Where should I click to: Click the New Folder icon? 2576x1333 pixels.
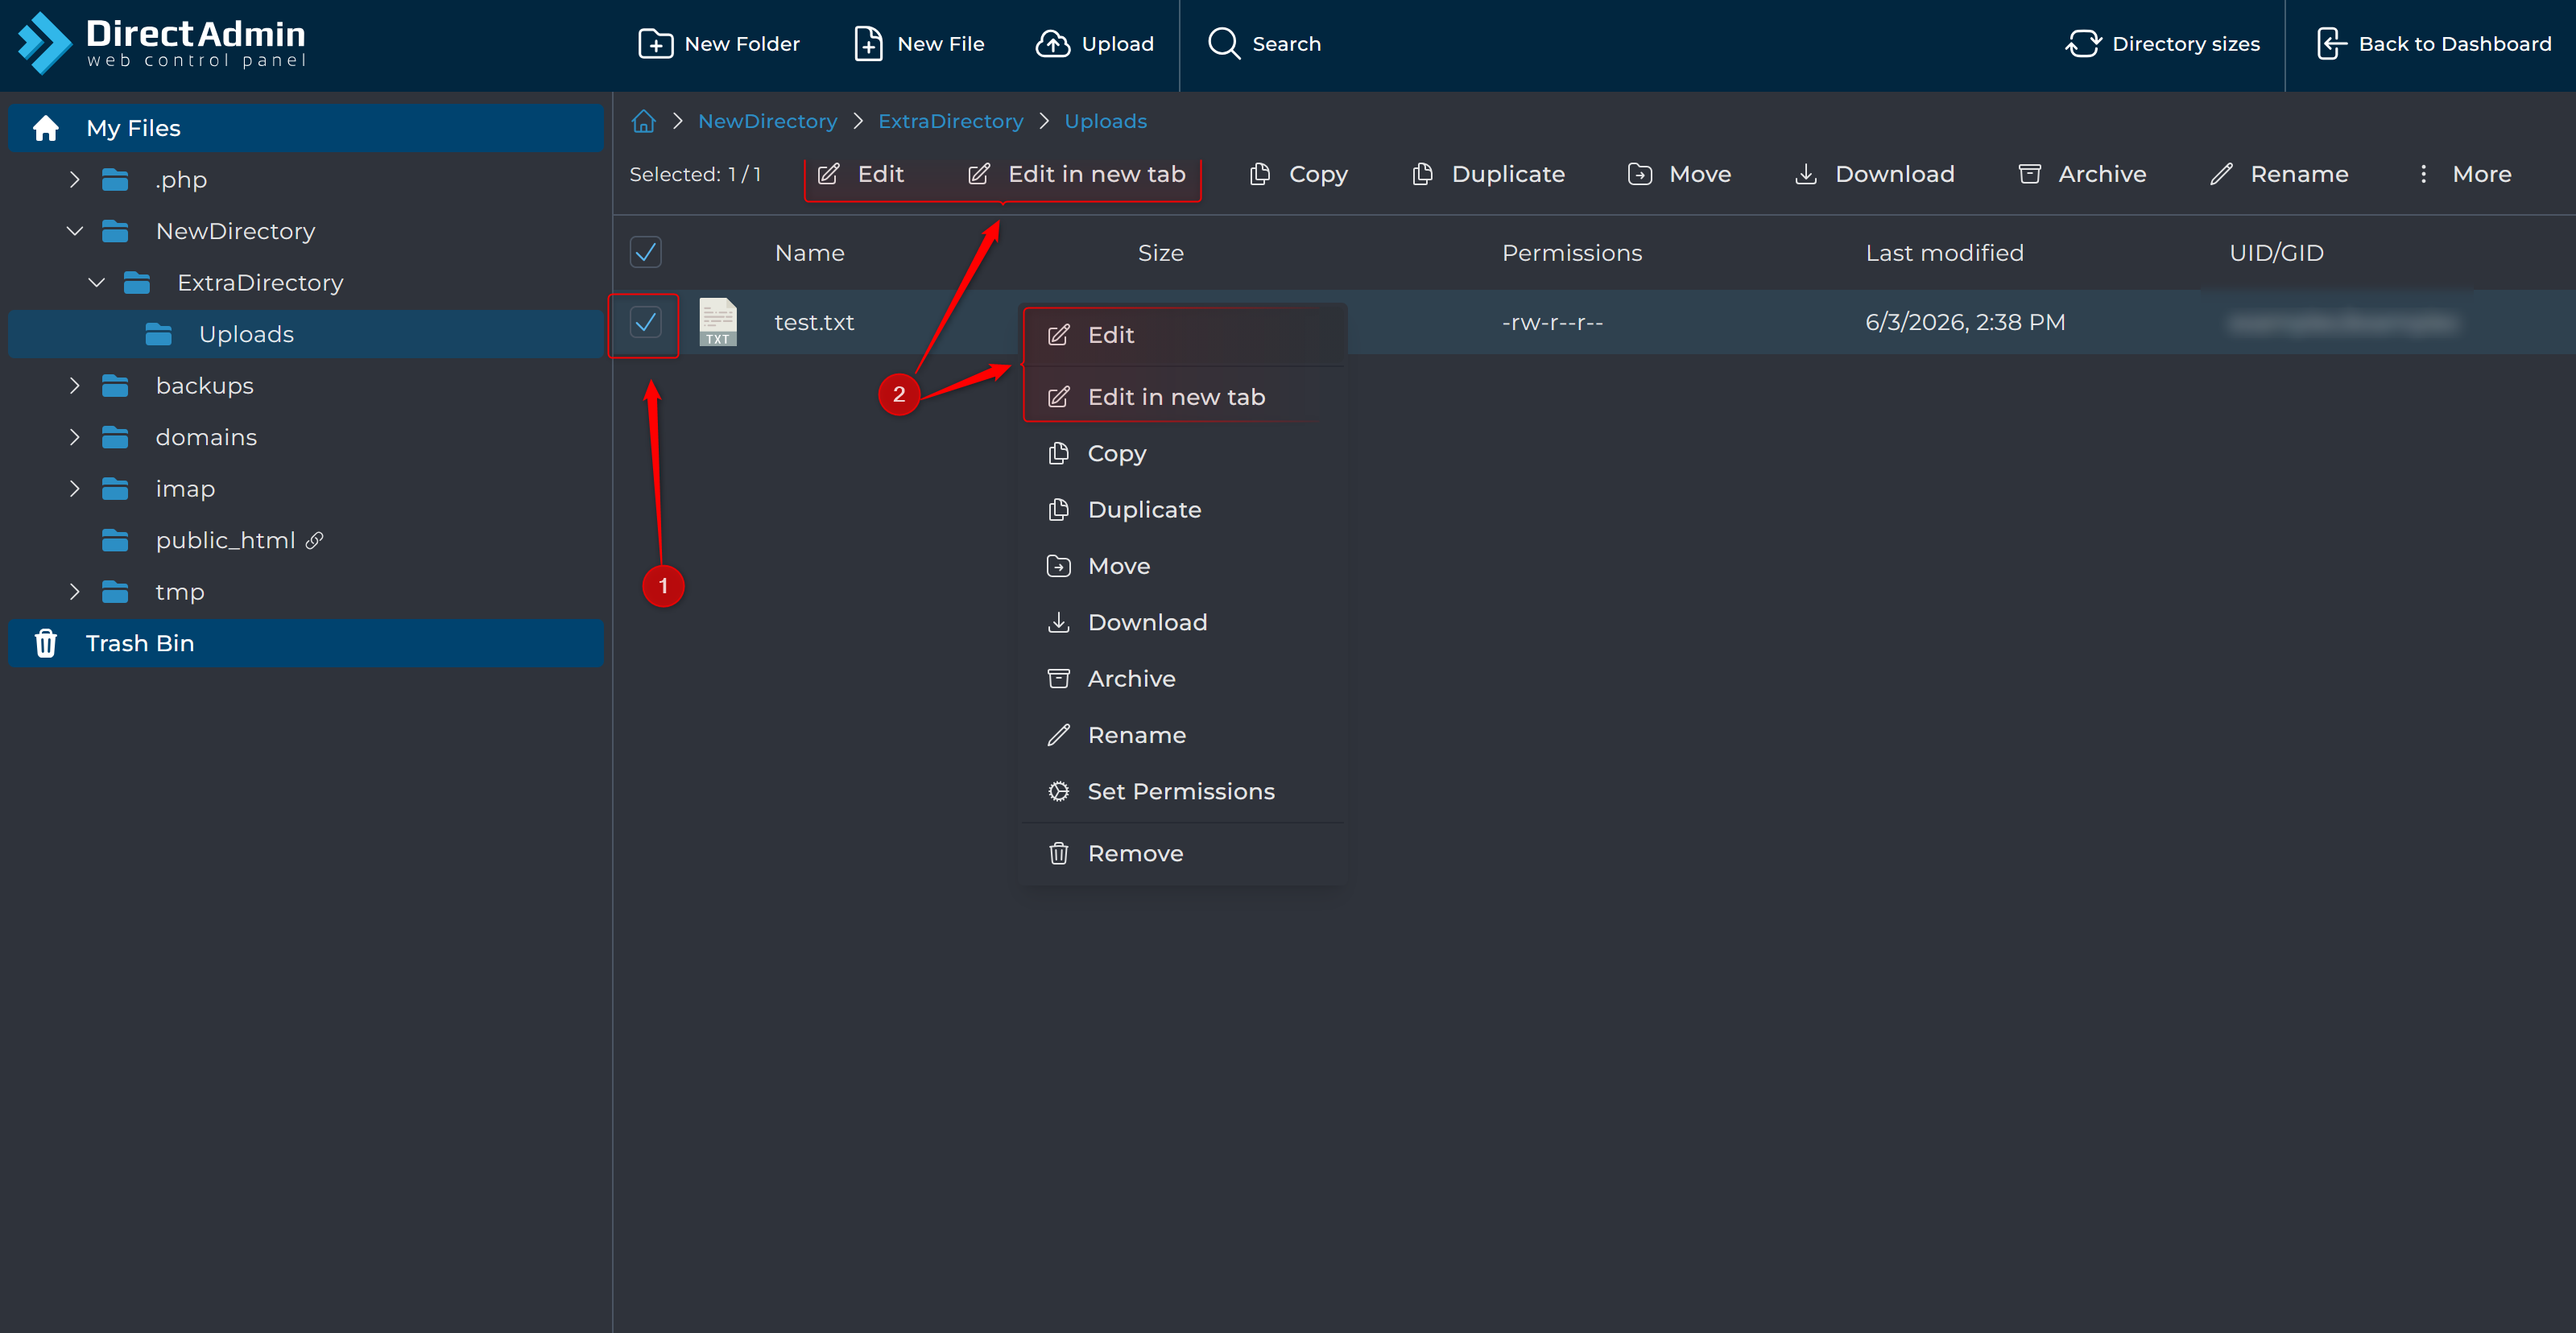(656, 44)
